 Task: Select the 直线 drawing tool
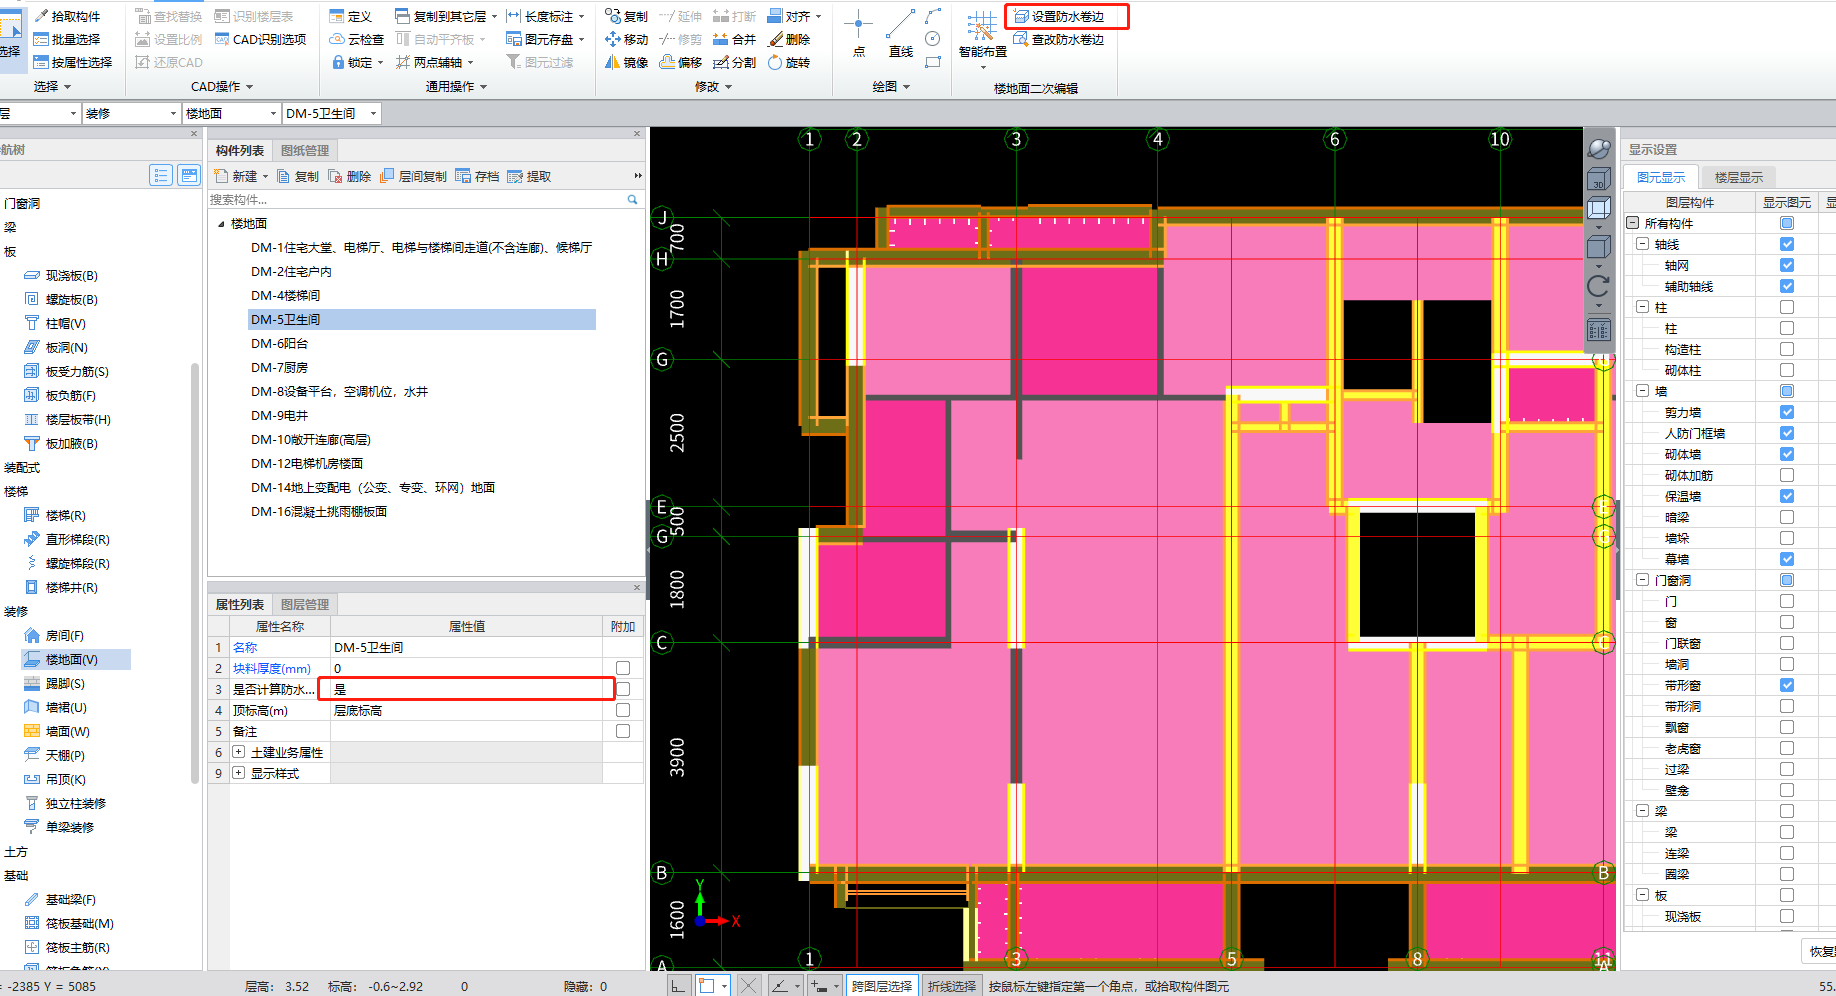click(901, 34)
